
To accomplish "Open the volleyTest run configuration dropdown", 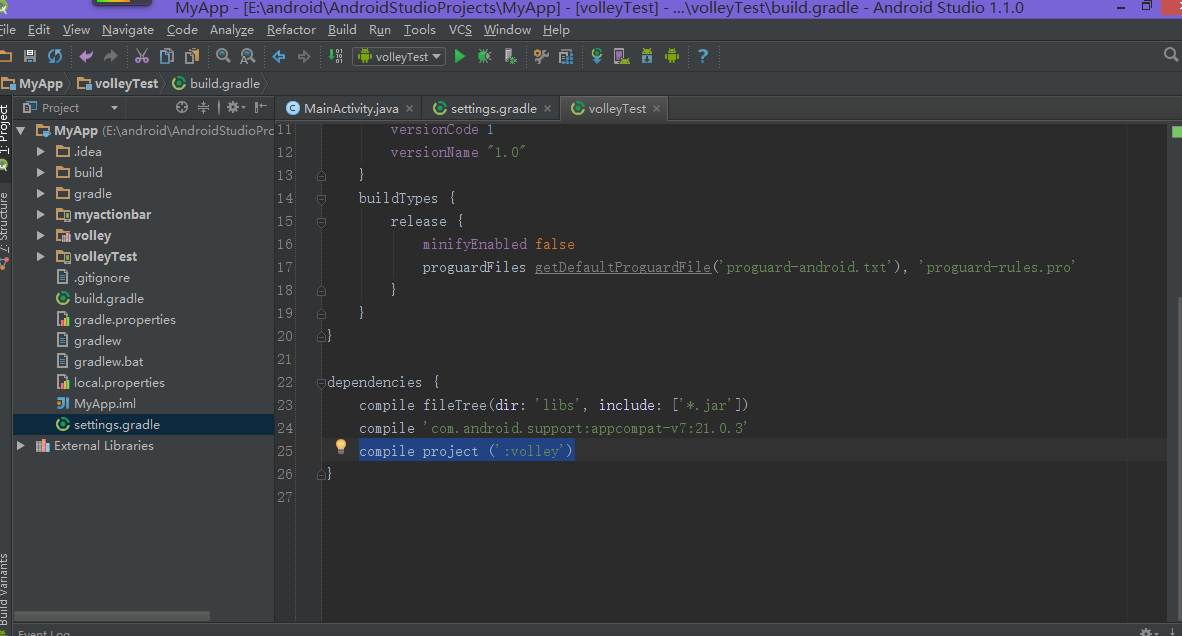I will tap(399, 57).
